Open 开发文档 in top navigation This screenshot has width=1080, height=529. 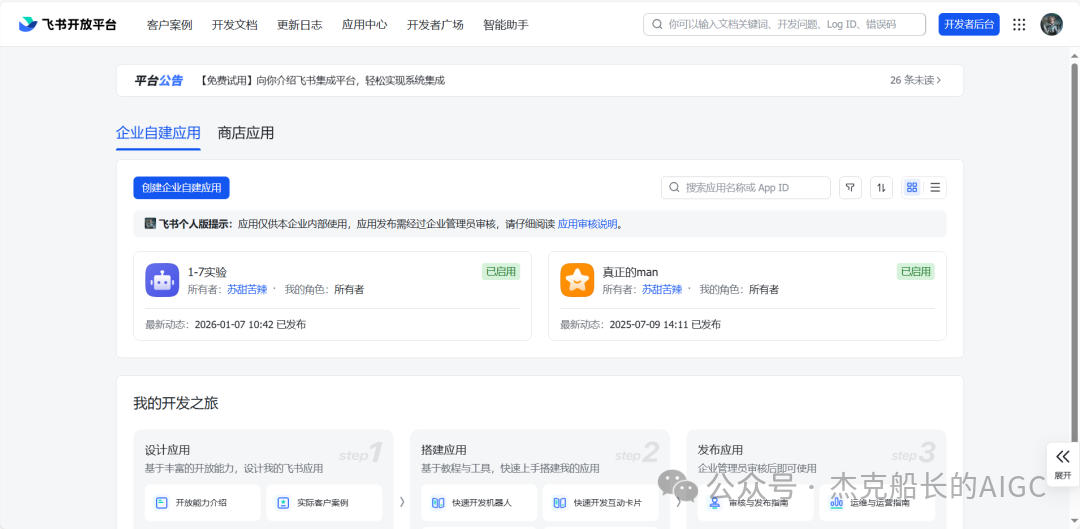[x=235, y=24]
